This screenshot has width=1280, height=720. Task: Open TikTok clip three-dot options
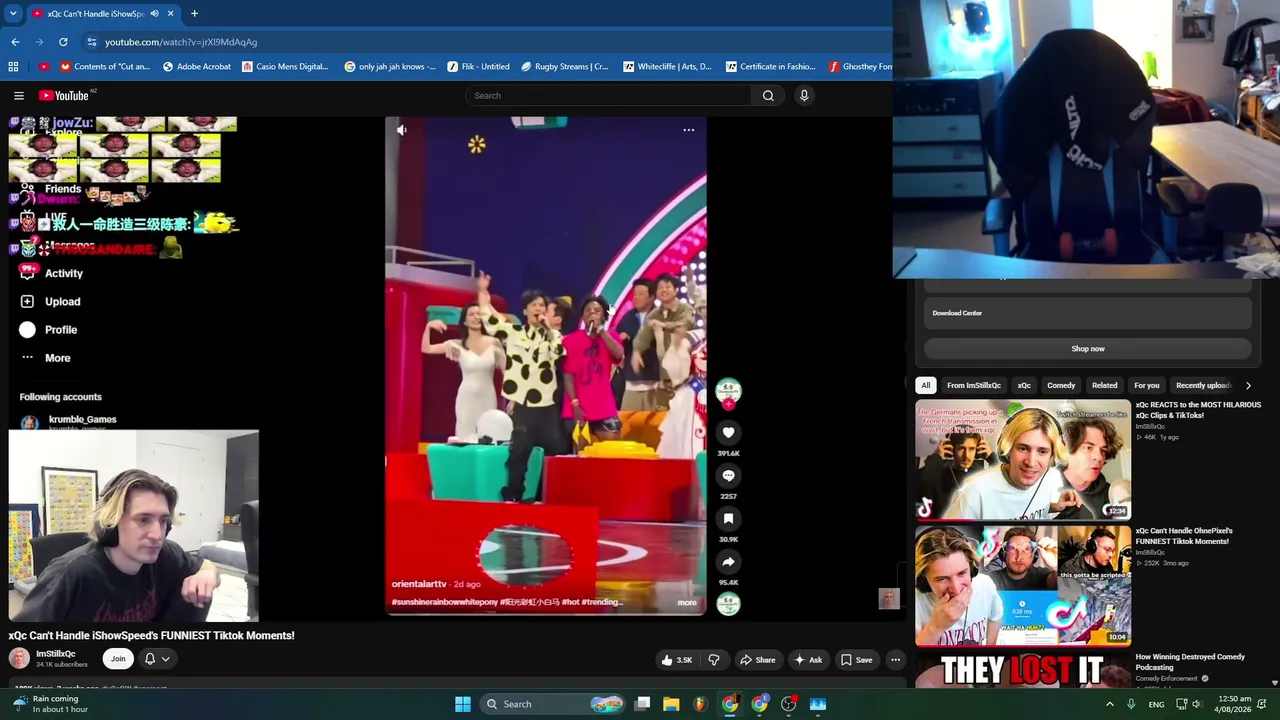[689, 130]
